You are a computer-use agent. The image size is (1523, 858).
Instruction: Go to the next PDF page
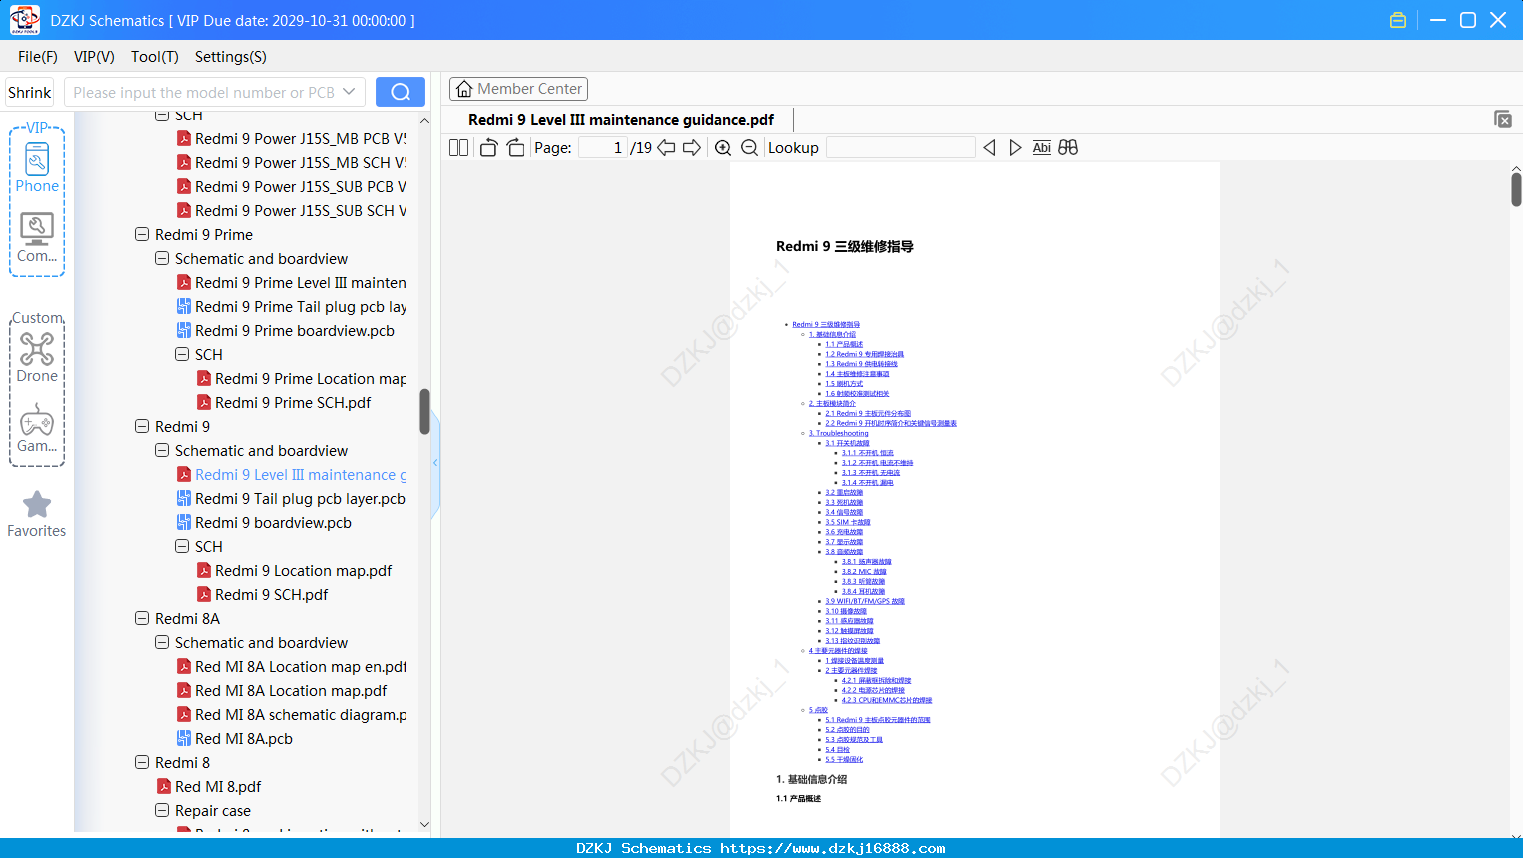692,148
